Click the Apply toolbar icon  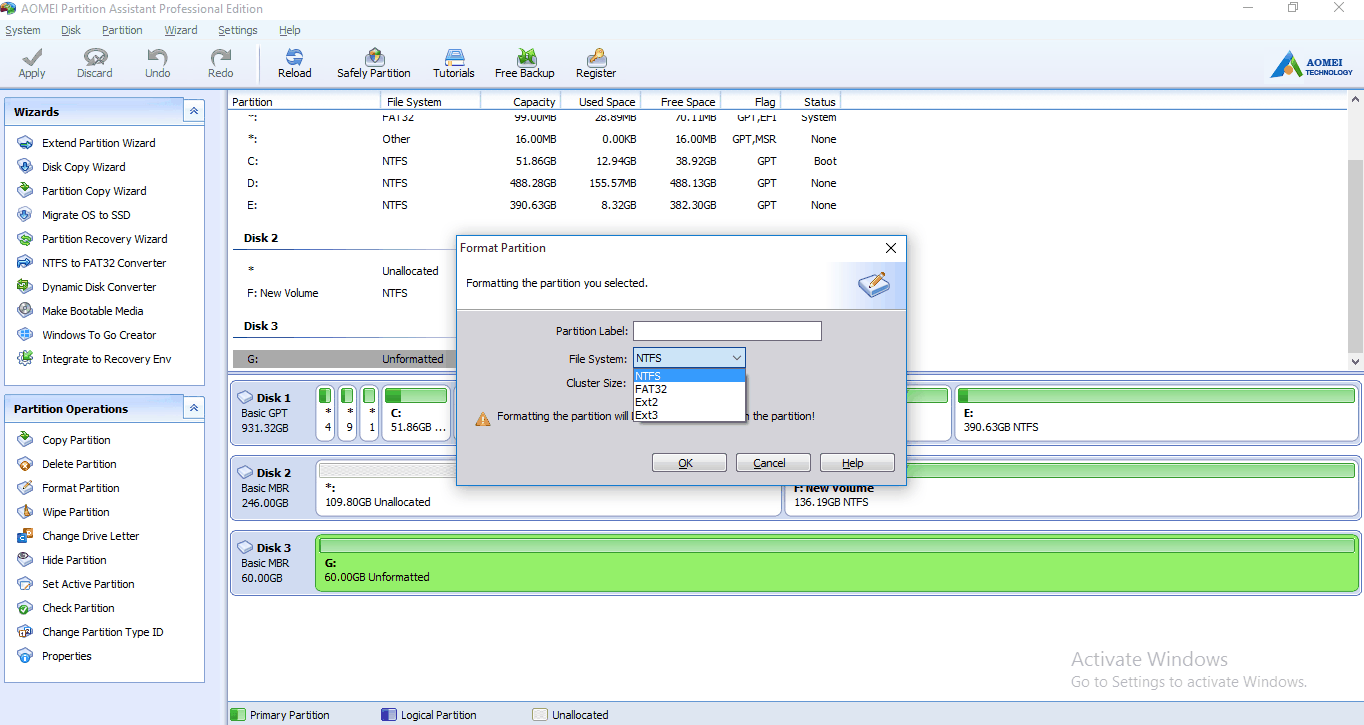pos(32,63)
